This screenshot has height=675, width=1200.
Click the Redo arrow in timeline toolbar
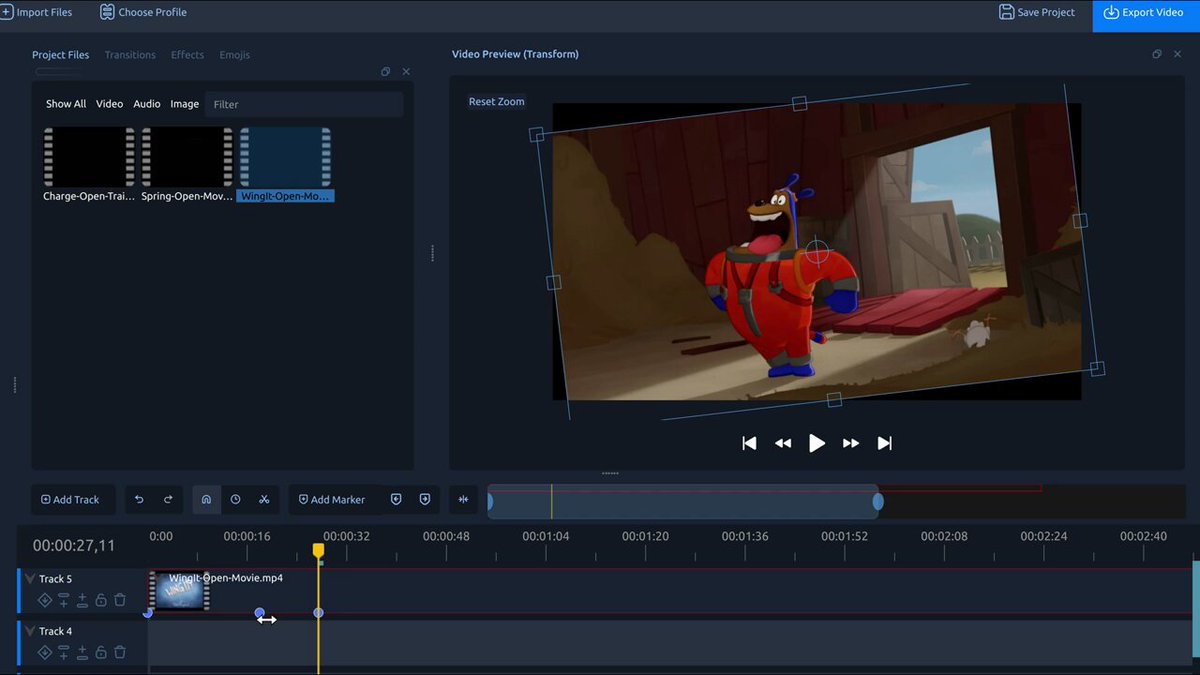point(168,499)
